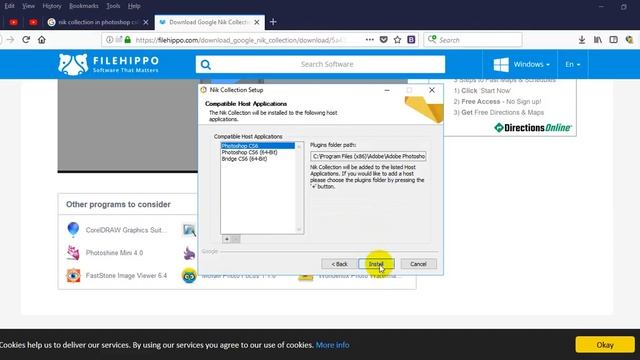The image size is (640, 360).
Task: Click the Firefox Search box
Action: click(x=473, y=40)
